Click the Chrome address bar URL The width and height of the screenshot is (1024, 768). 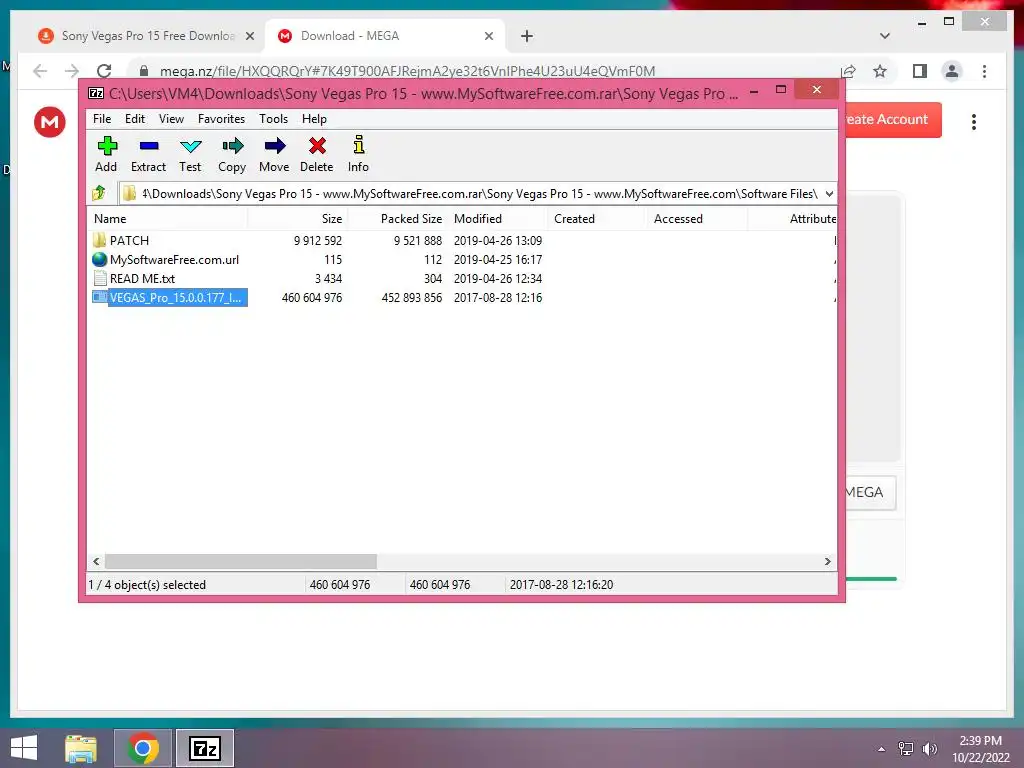point(408,71)
